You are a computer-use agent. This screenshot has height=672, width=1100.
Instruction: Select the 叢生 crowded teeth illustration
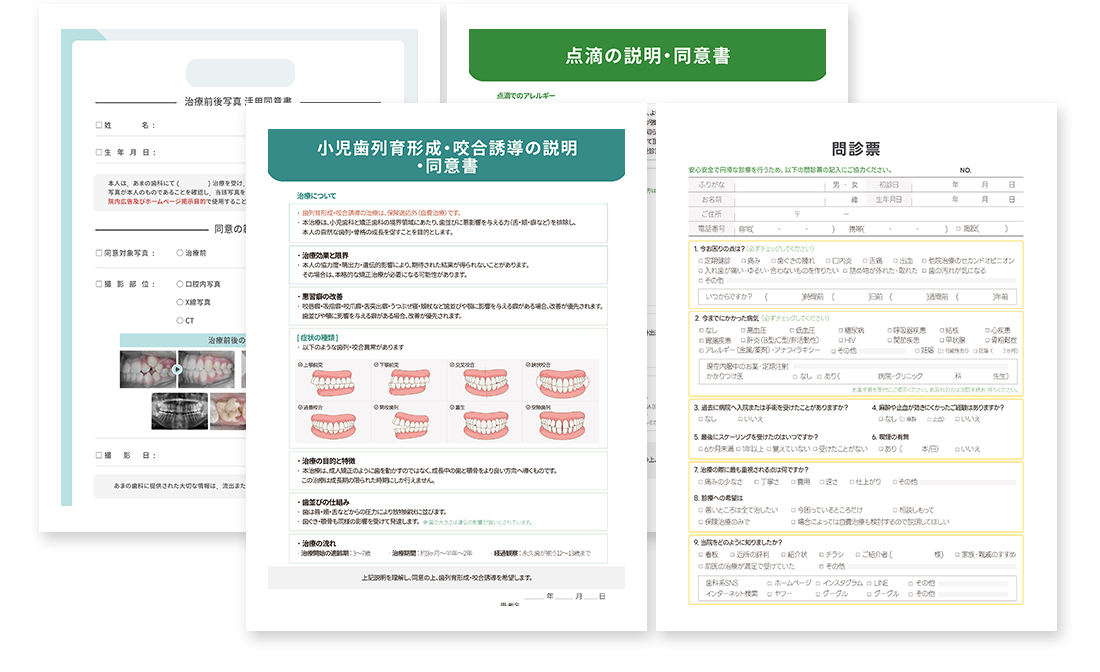485,426
